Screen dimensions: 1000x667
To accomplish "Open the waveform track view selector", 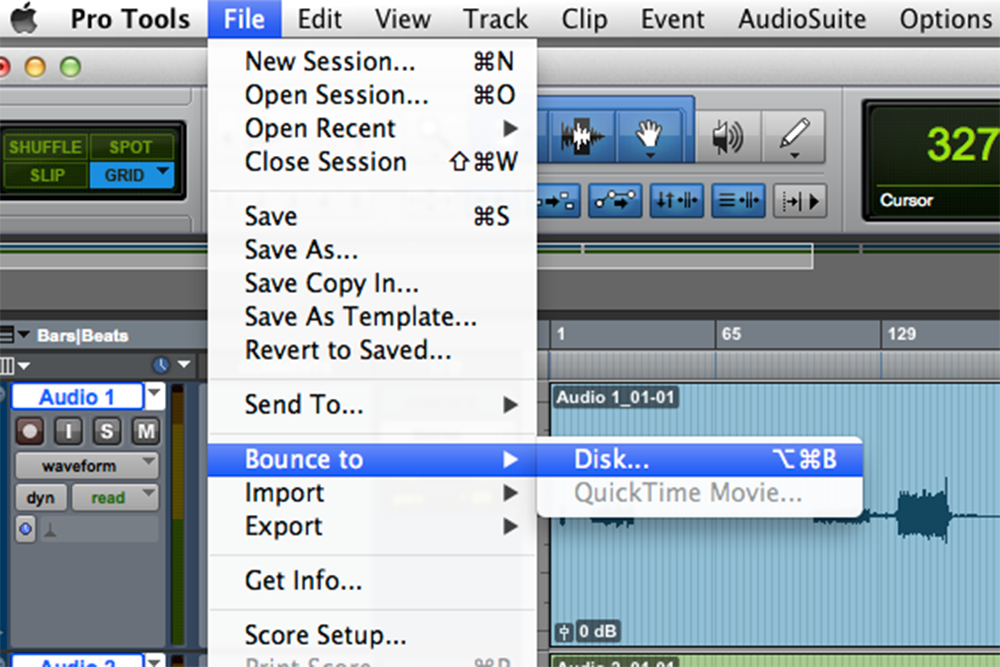I will pyautogui.click(x=87, y=466).
